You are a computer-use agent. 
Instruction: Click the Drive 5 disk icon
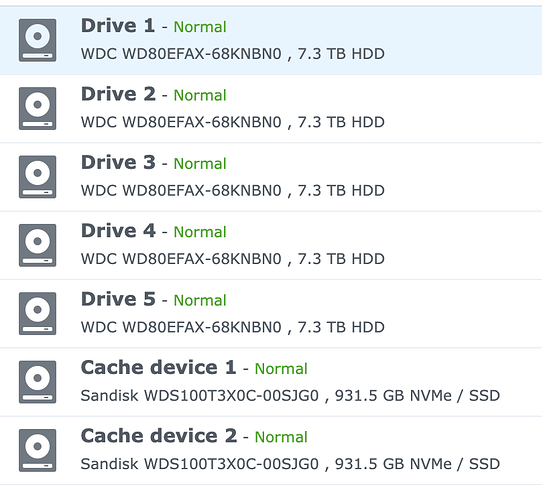[x=37, y=314]
